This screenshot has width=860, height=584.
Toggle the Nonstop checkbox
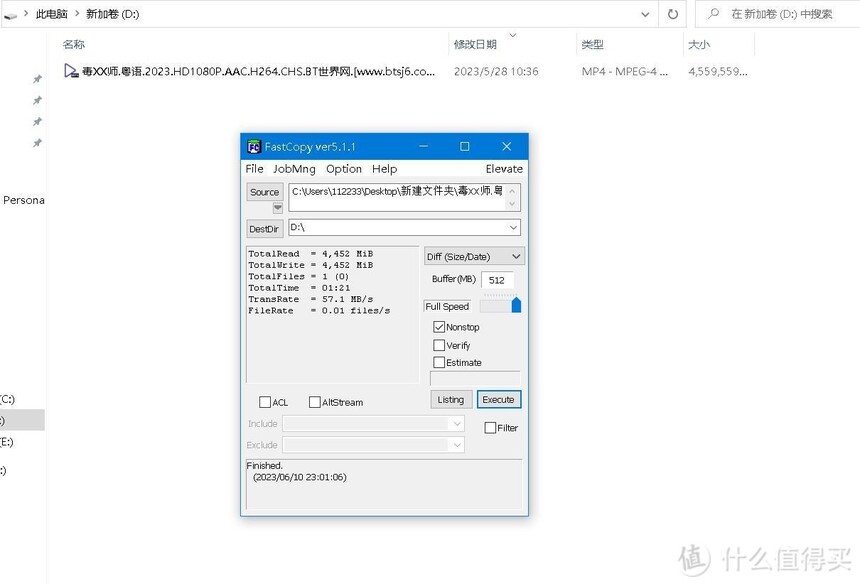pyautogui.click(x=439, y=327)
